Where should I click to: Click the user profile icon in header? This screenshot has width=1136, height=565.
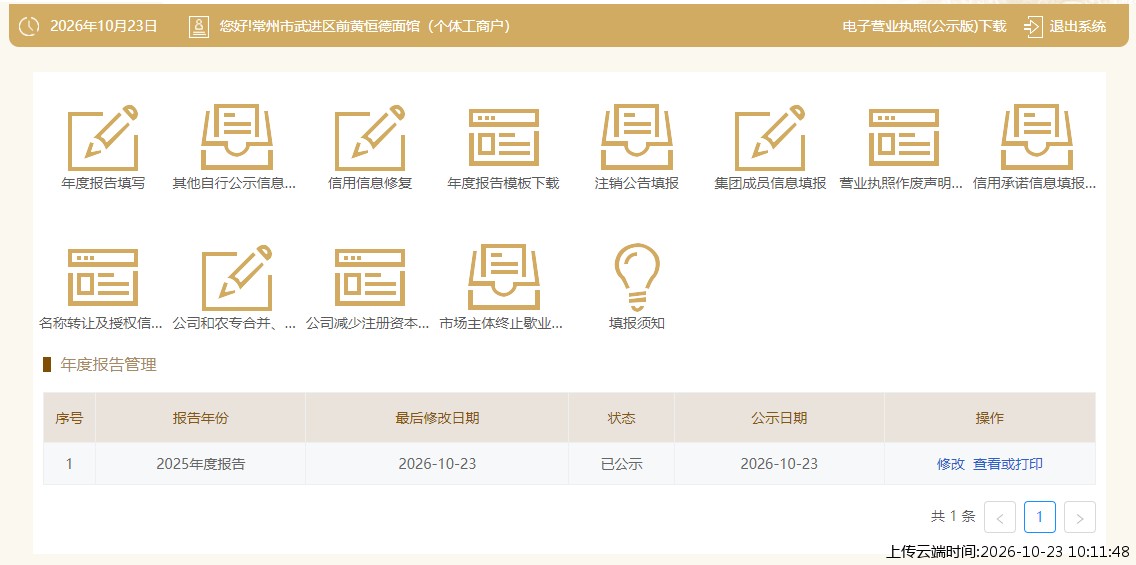198,27
